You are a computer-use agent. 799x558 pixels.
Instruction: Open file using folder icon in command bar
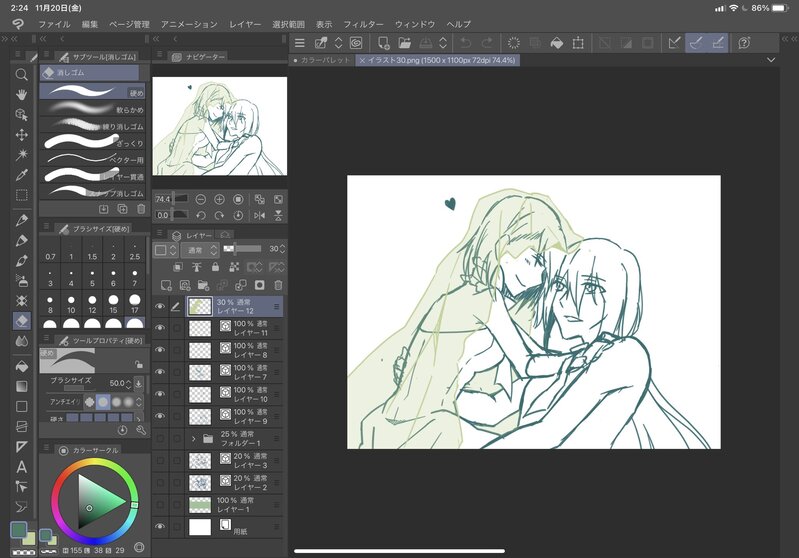tap(404, 43)
